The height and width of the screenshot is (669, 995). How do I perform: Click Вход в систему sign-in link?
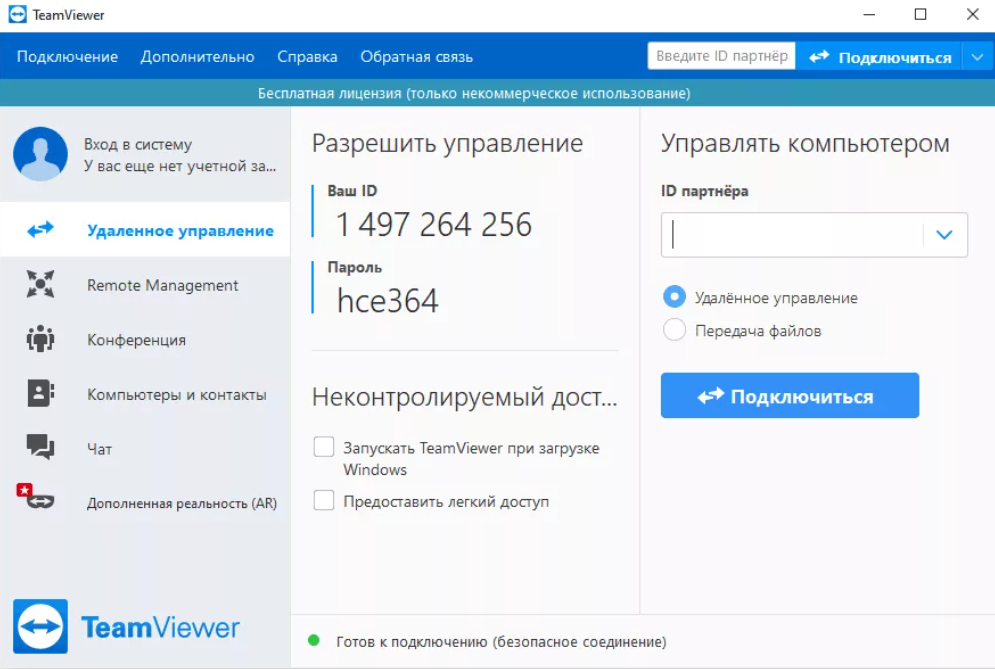(x=138, y=144)
